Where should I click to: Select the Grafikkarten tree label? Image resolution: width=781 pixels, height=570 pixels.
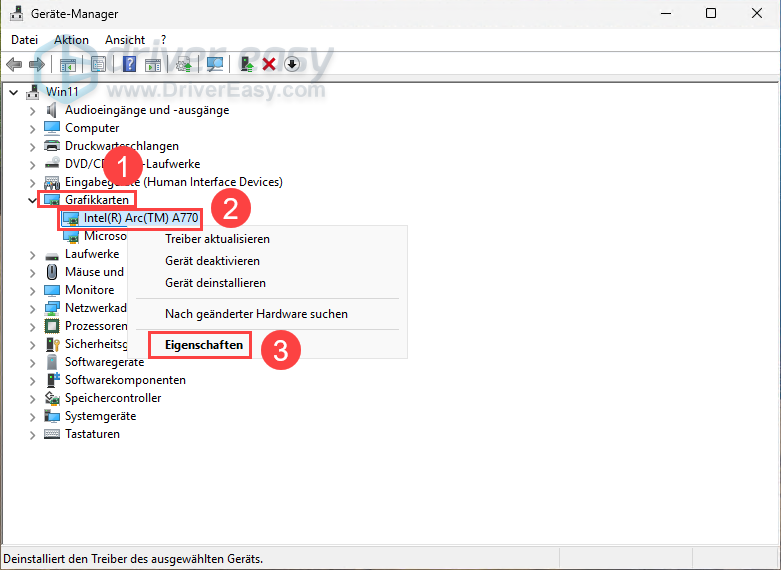pos(97,200)
